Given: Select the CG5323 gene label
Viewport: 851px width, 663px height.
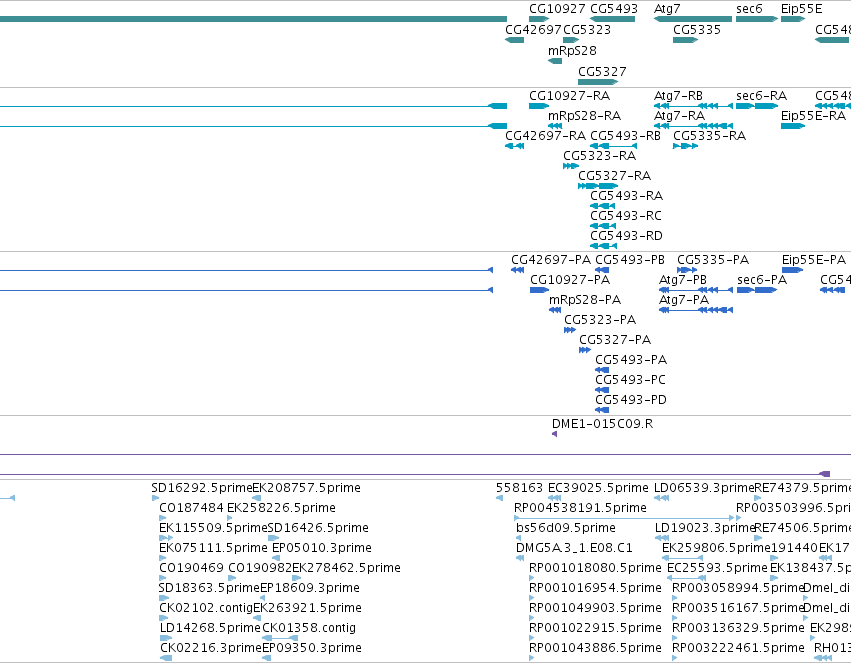Looking at the screenshot, I should click(587, 30).
